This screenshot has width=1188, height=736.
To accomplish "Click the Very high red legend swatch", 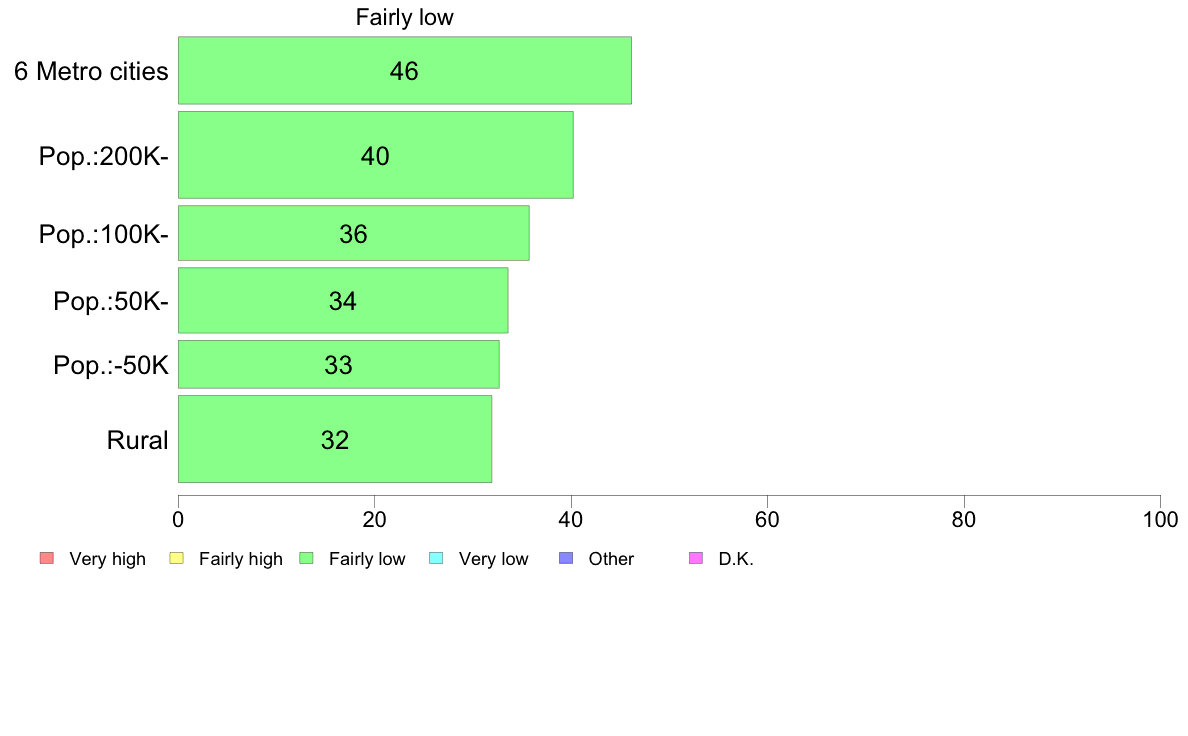I will pyautogui.click(x=47, y=559).
